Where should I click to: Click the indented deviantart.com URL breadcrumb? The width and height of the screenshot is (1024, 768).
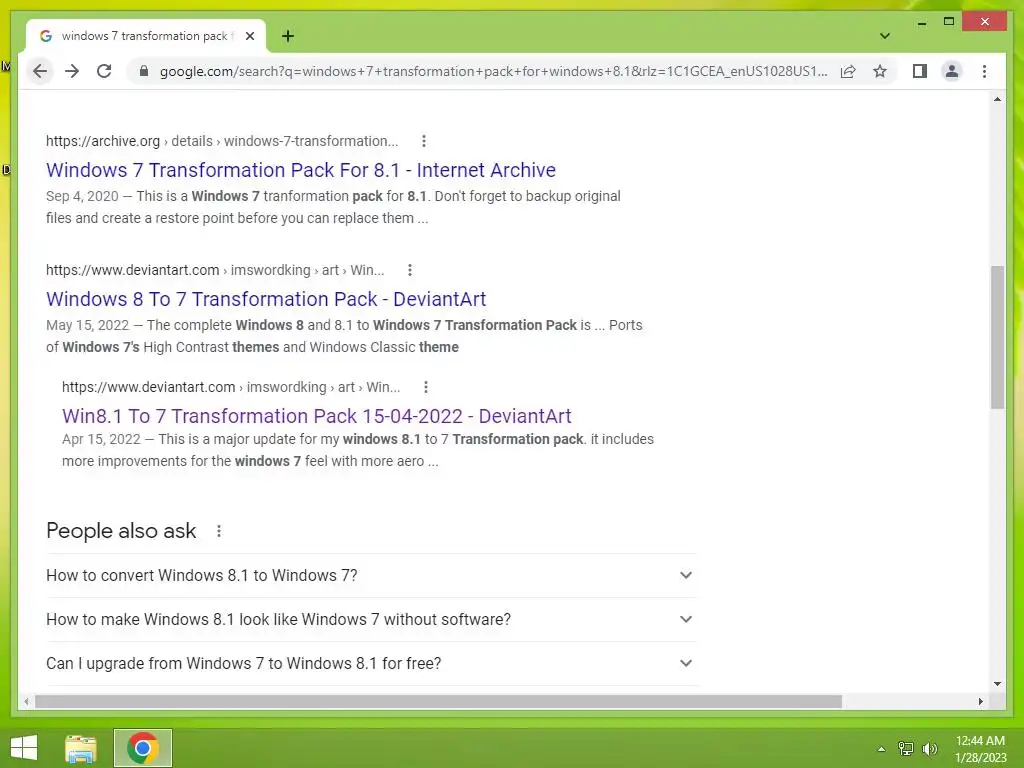(x=231, y=387)
